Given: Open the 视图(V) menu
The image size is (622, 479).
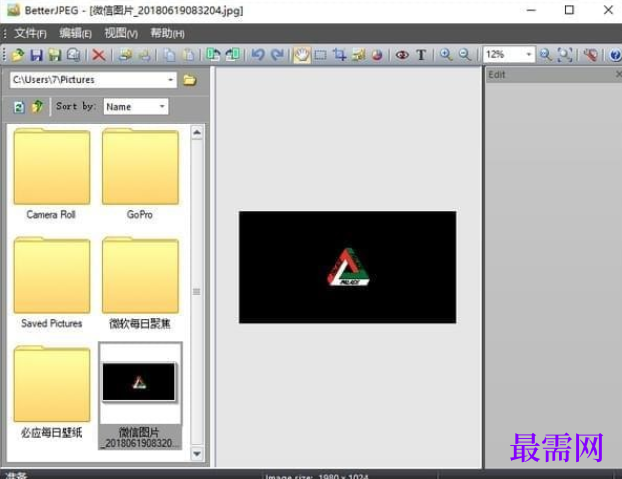Looking at the screenshot, I should [121, 33].
